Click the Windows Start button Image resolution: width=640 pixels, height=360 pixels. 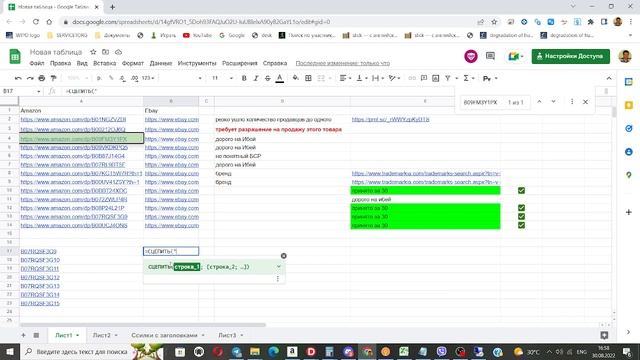(x=10, y=351)
